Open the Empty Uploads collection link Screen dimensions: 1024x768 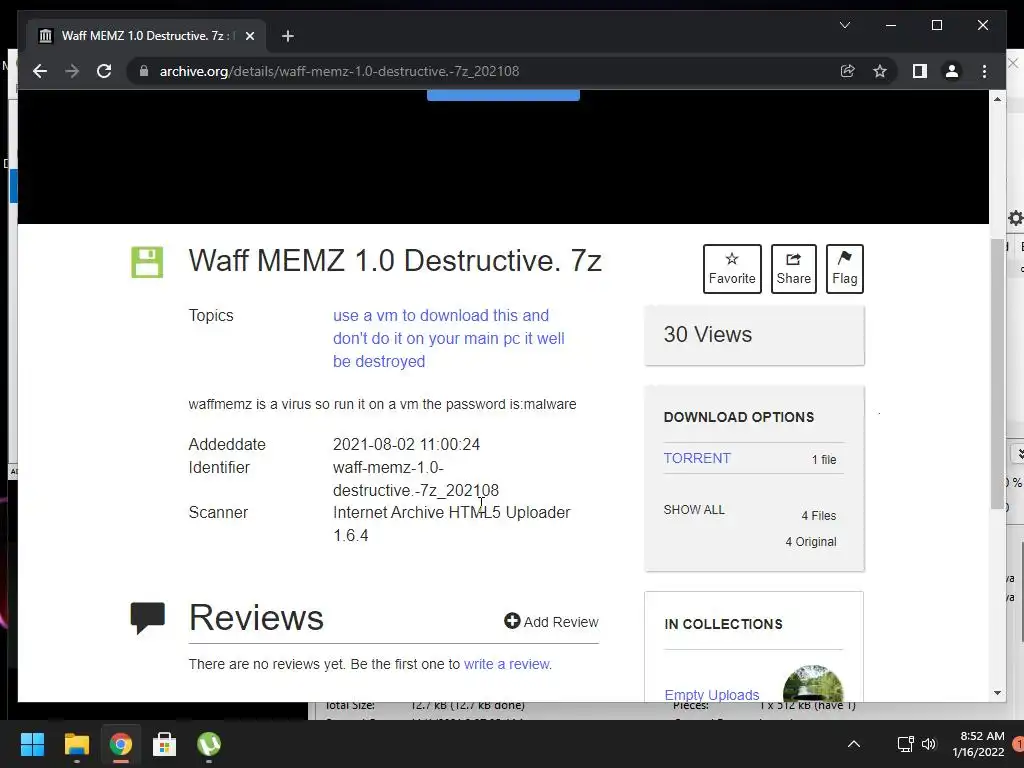[x=712, y=695]
